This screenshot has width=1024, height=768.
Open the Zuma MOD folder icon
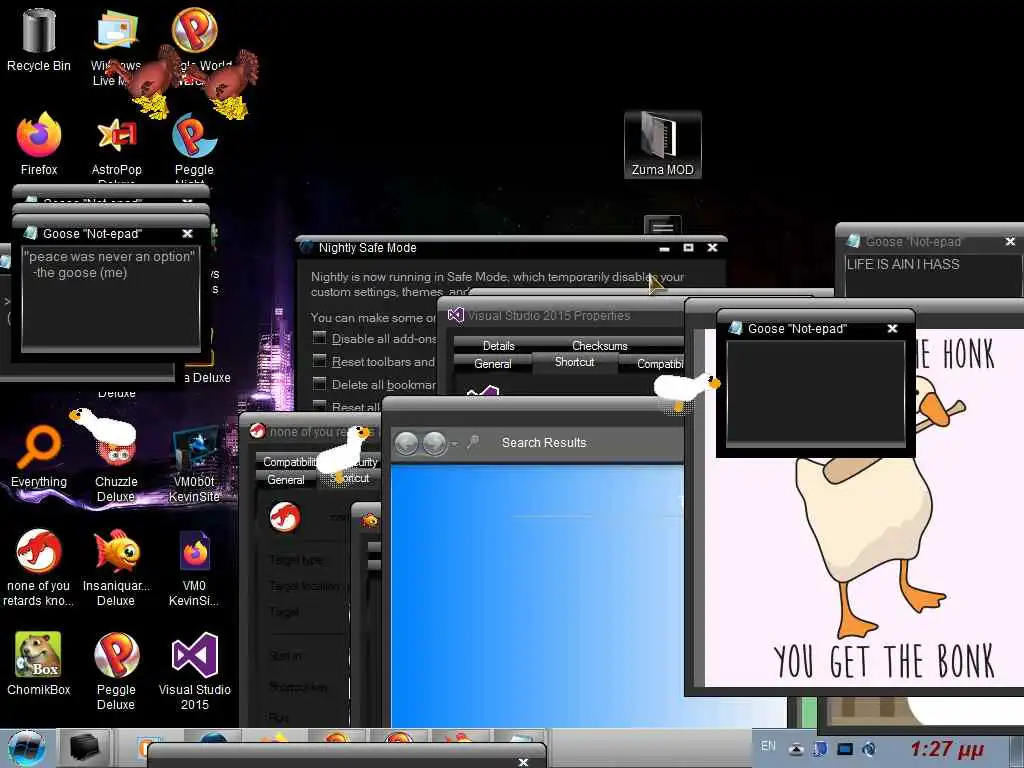[x=662, y=144]
